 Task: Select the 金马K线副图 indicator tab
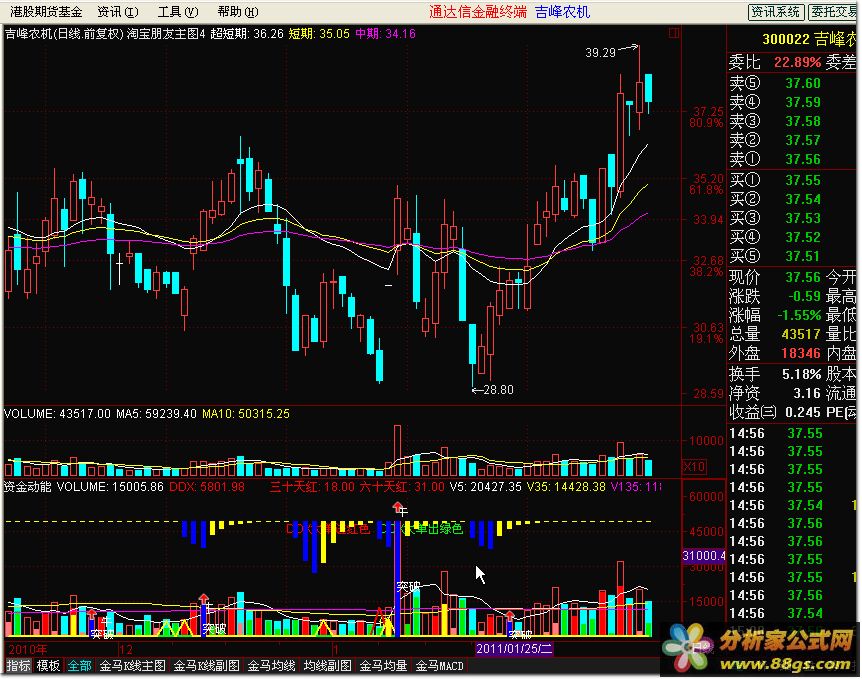[x=206, y=666]
